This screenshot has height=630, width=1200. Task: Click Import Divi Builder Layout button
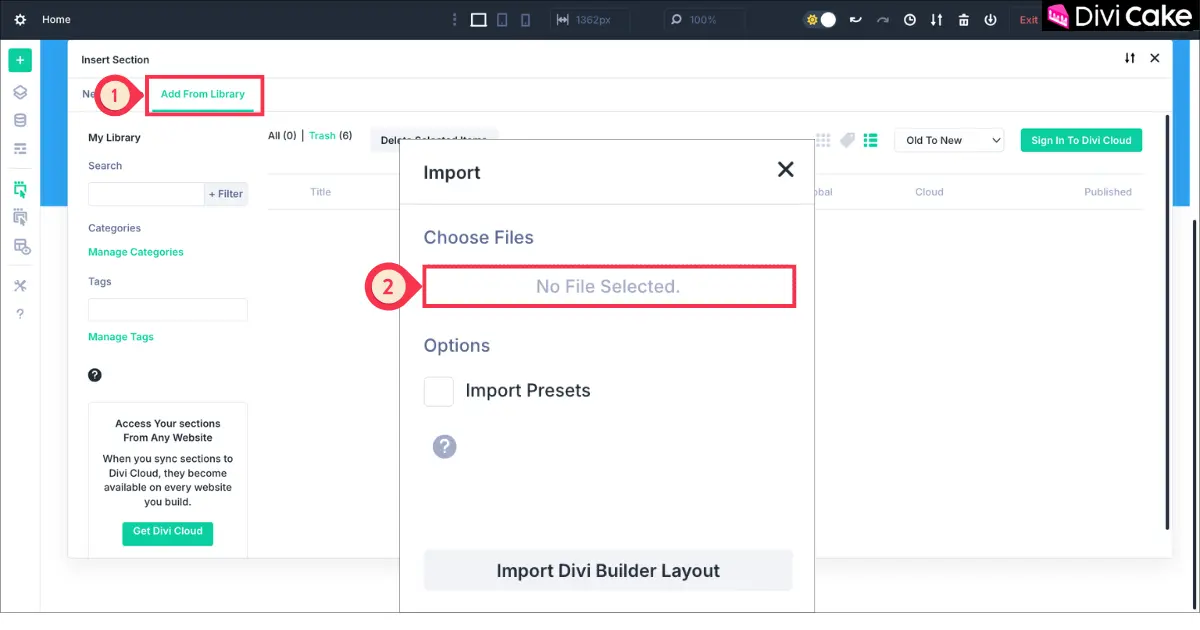[x=608, y=571]
